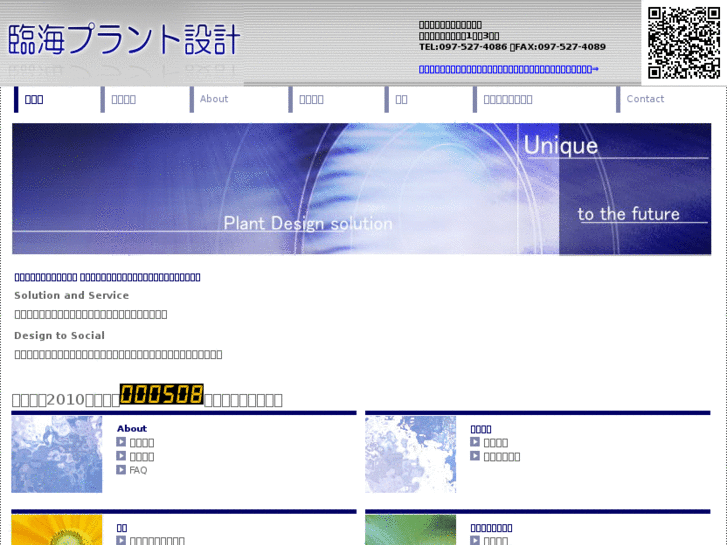Click the green leaf thumbnail

pos(410,530)
